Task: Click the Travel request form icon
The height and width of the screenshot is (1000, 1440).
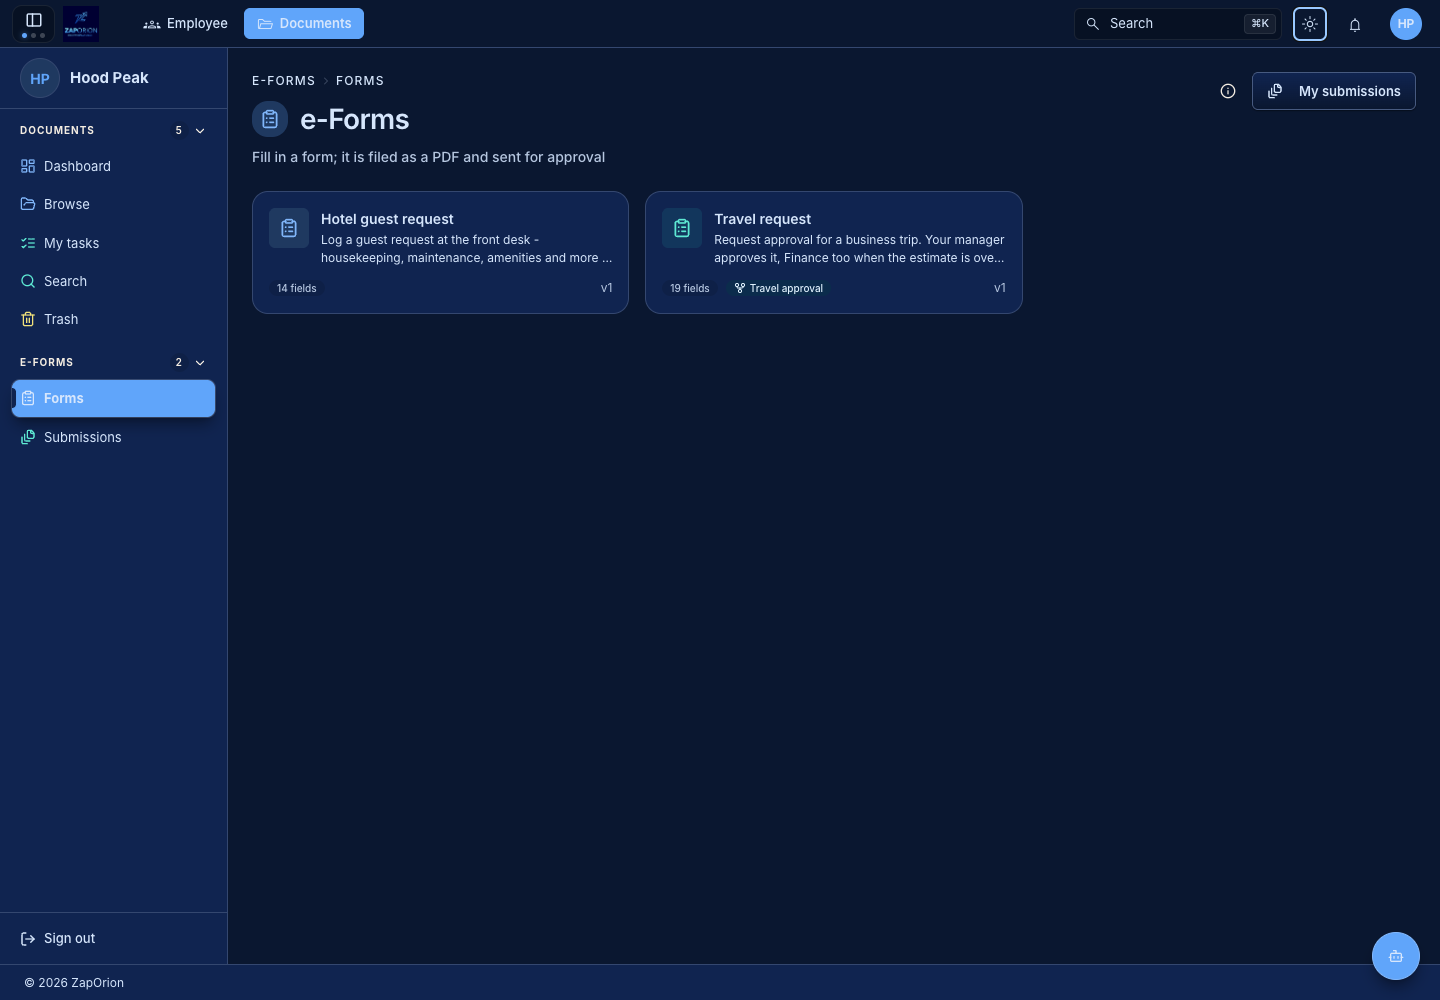Action: pyautogui.click(x=682, y=228)
